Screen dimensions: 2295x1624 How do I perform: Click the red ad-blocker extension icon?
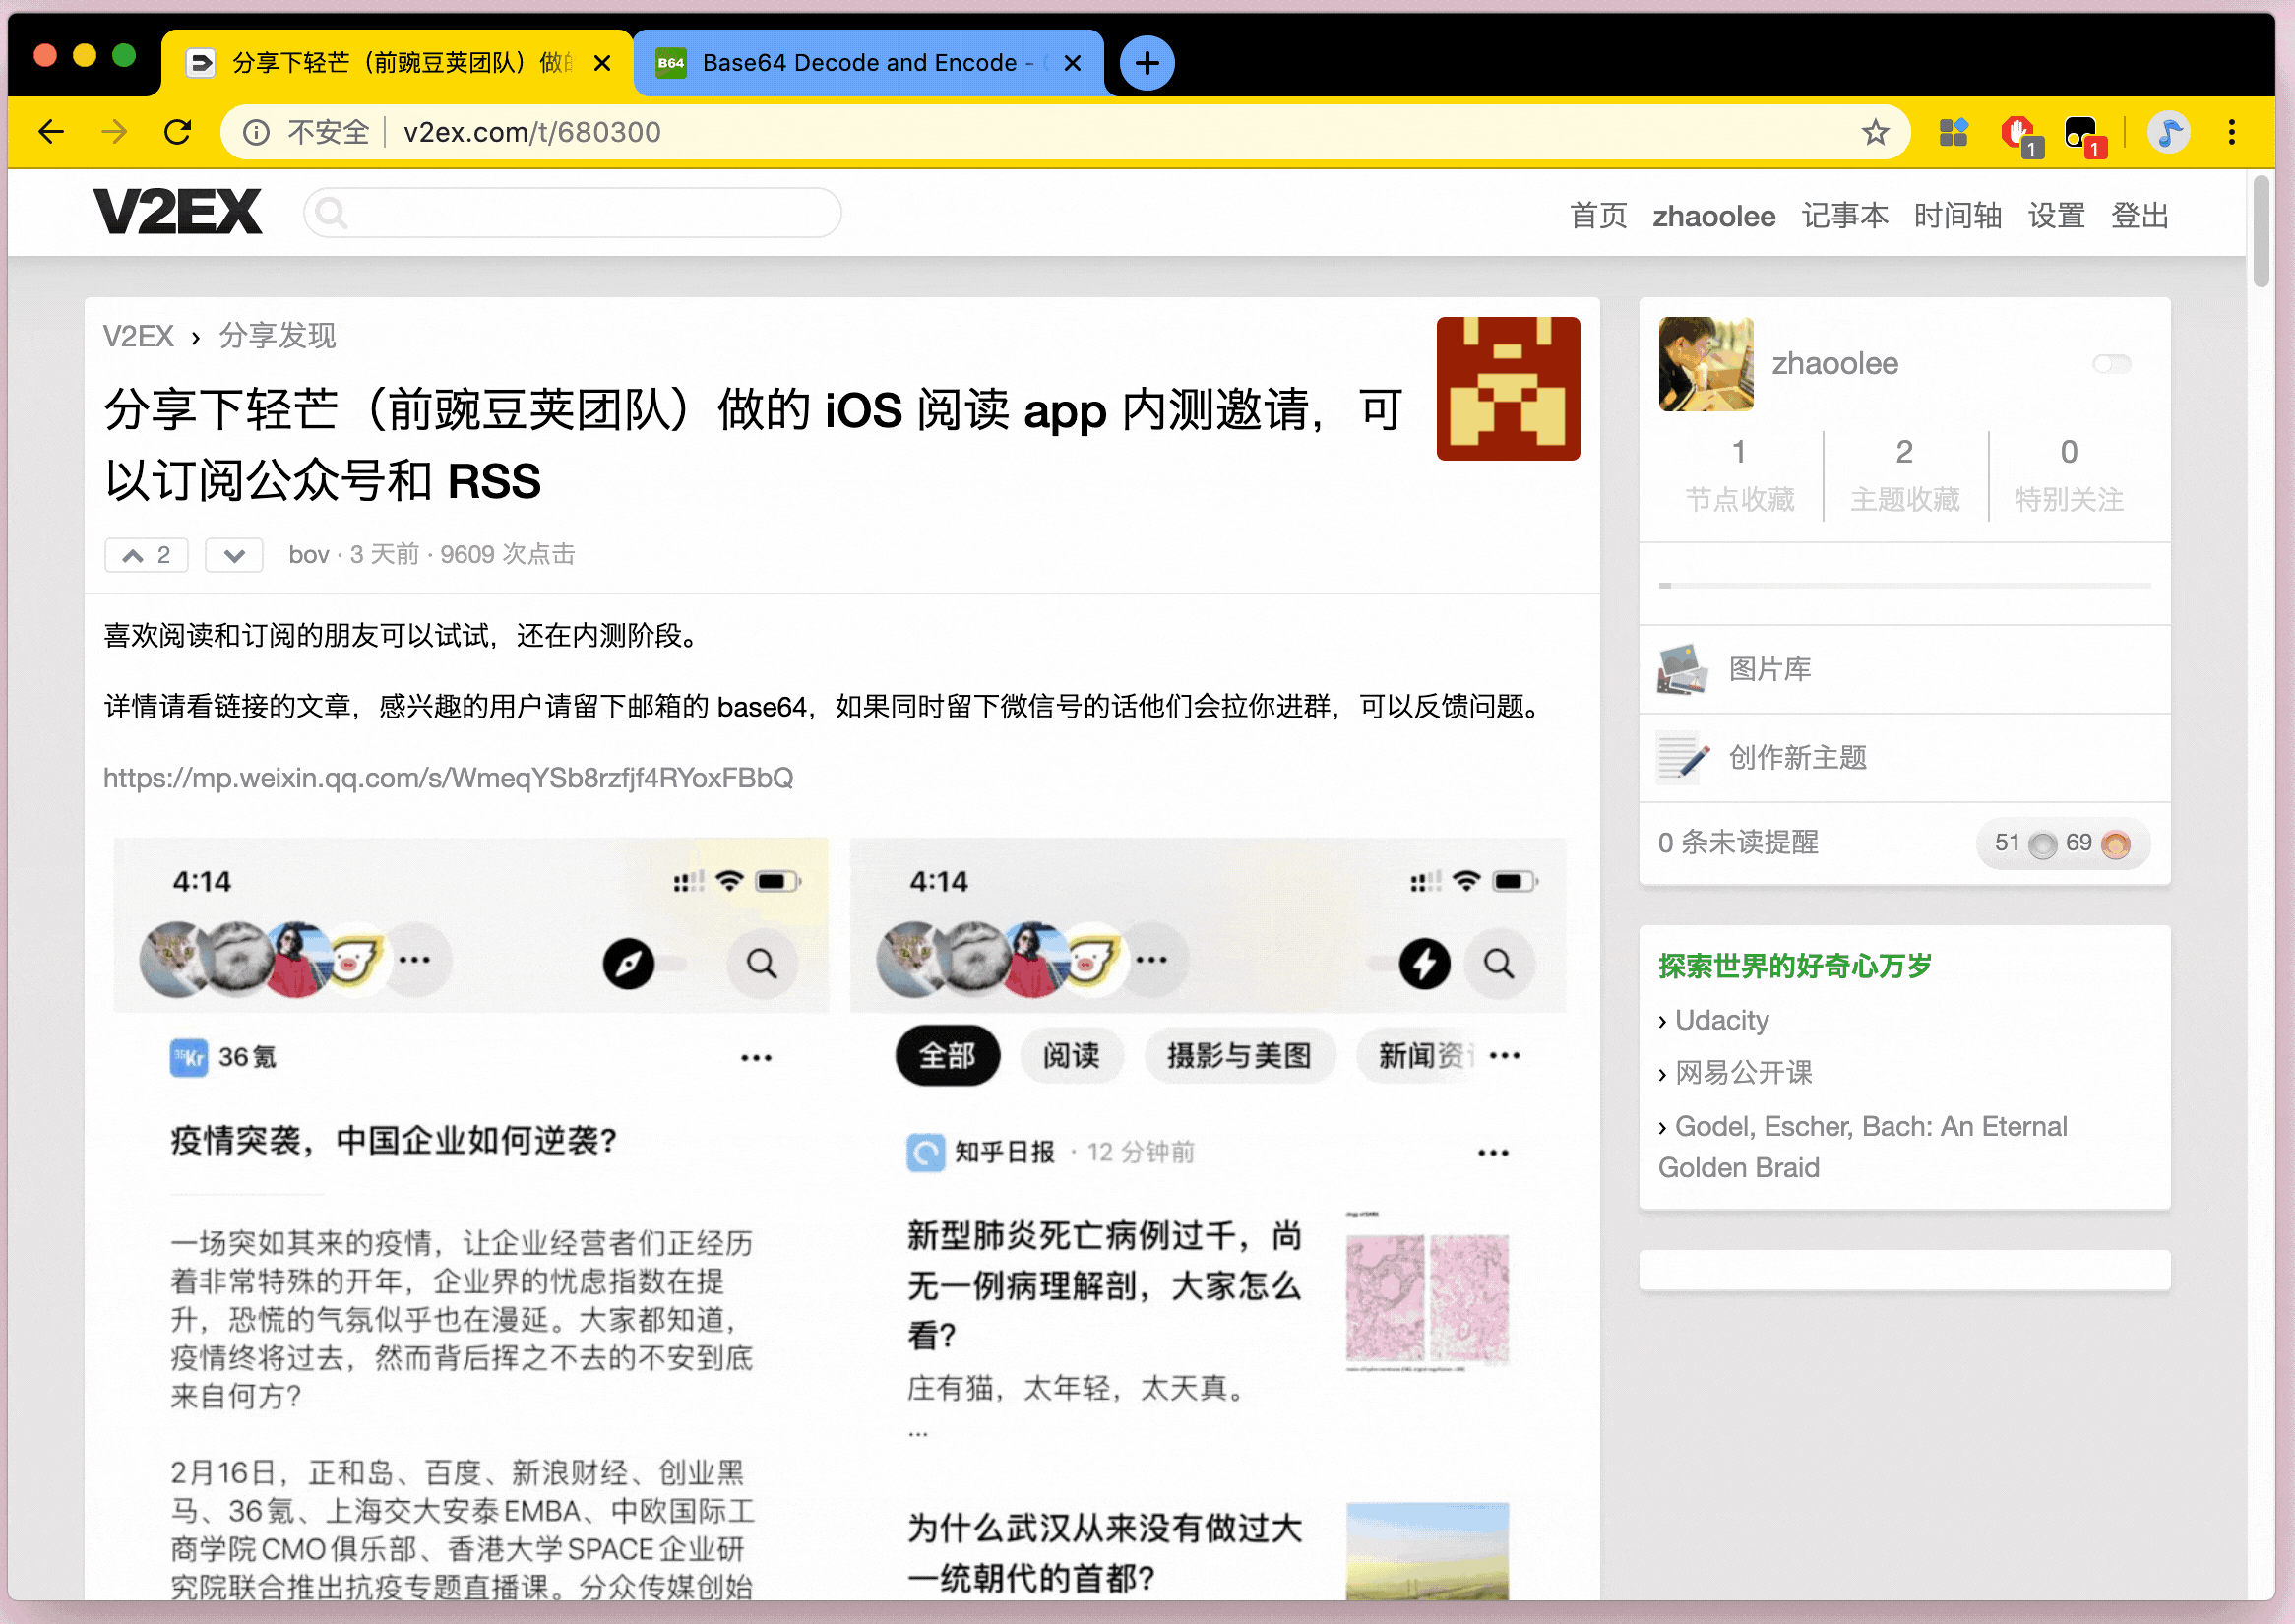2018,132
